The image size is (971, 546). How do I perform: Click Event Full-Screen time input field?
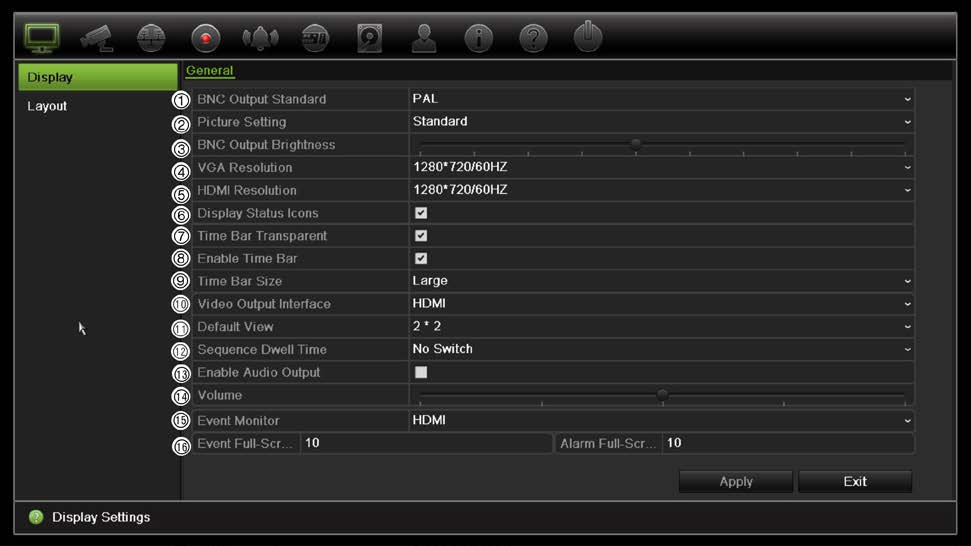pos(426,443)
